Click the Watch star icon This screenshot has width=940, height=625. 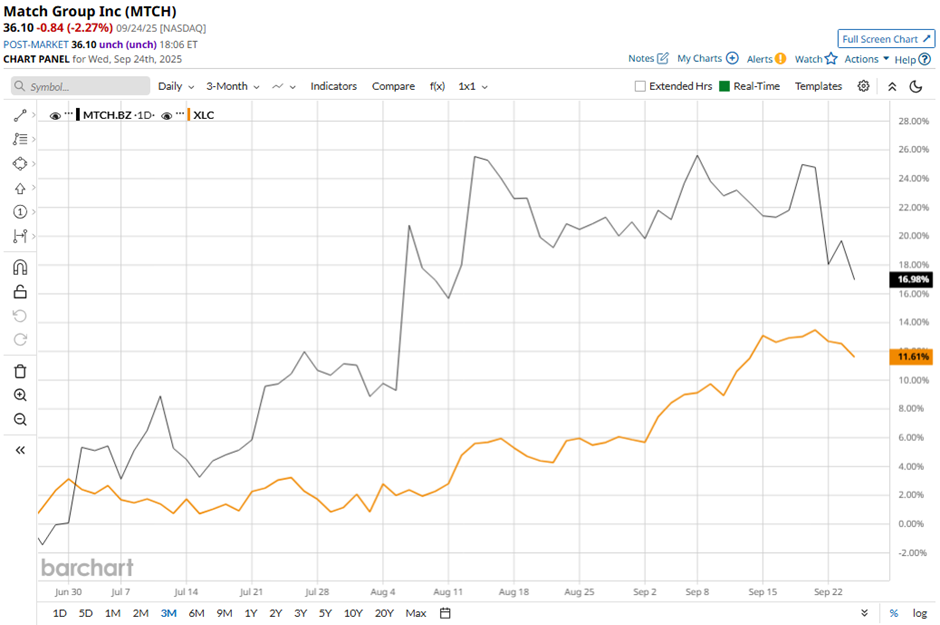click(831, 59)
